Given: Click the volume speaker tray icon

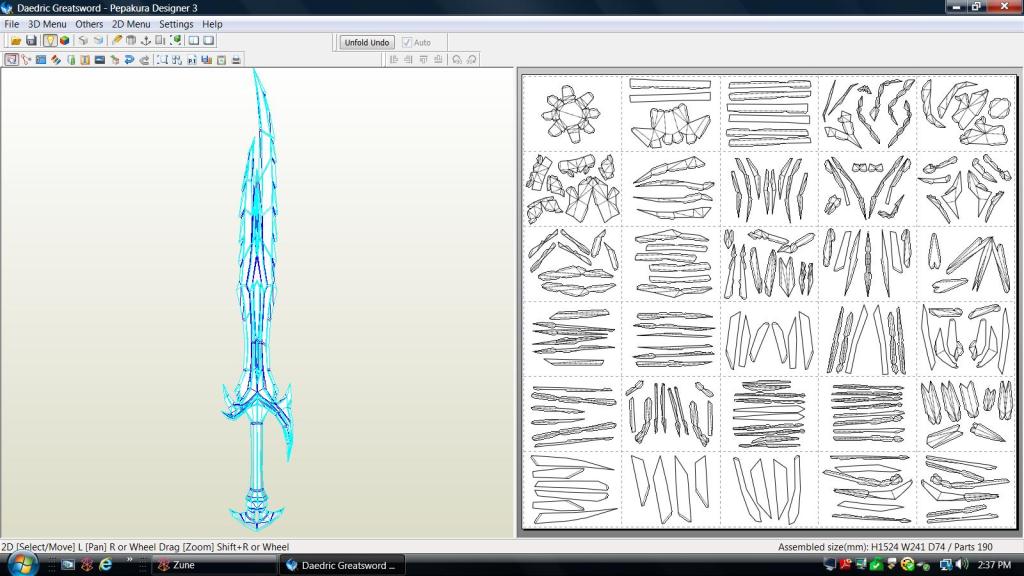Looking at the screenshot, I should (962, 564).
